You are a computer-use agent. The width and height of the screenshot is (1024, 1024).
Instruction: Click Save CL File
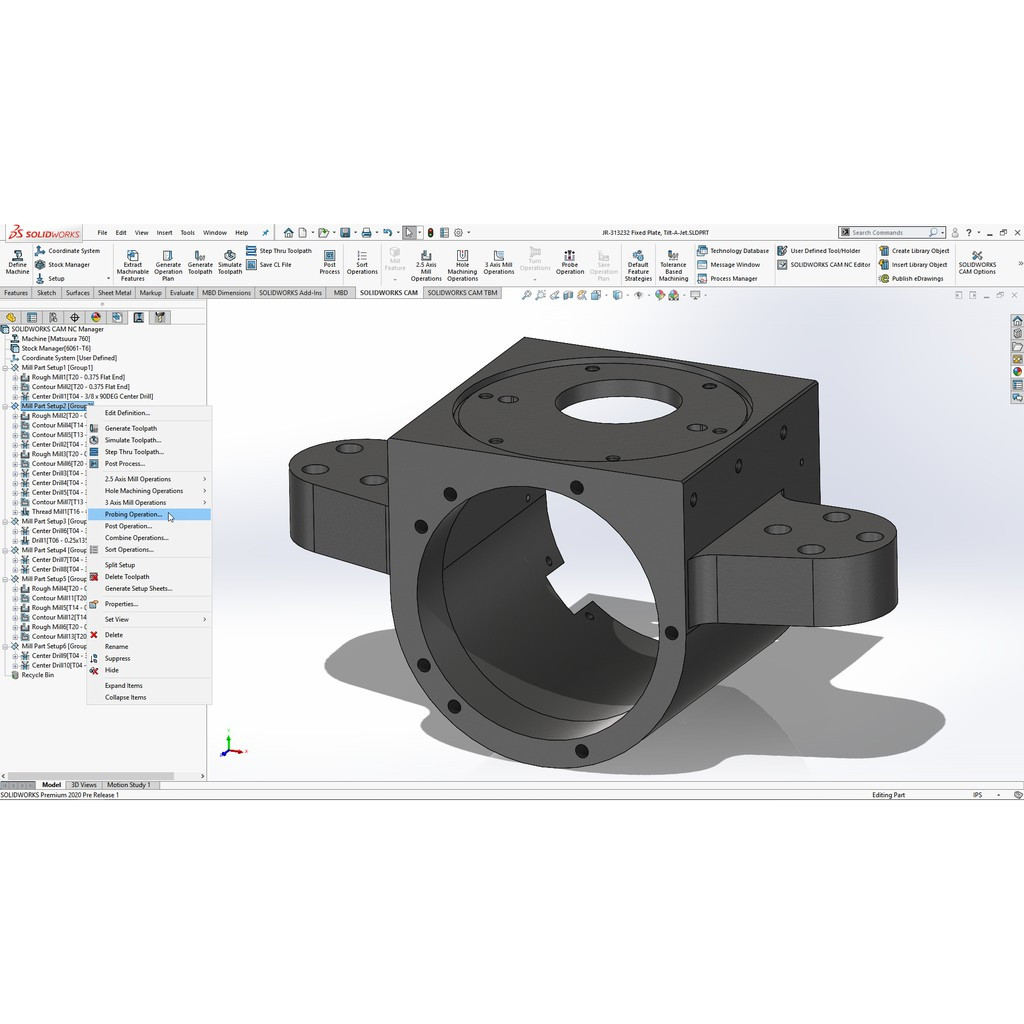(274, 264)
